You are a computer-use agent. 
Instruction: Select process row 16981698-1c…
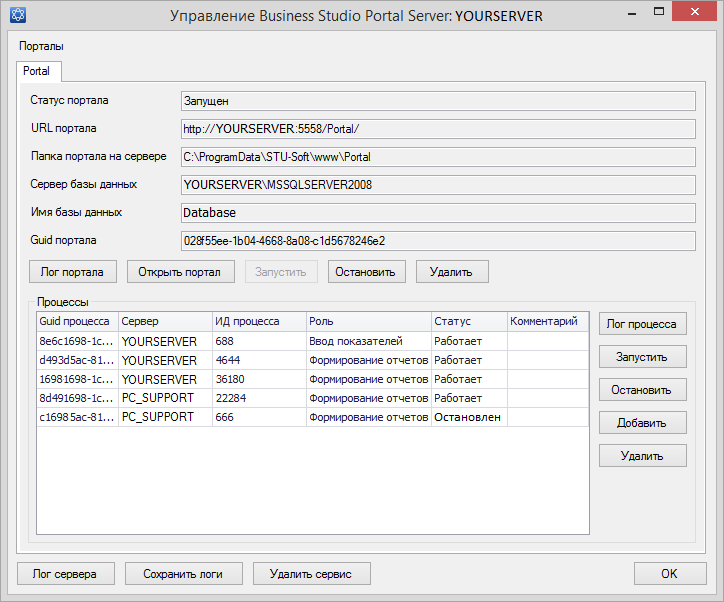pyautogui.click(x=313, y=379)
